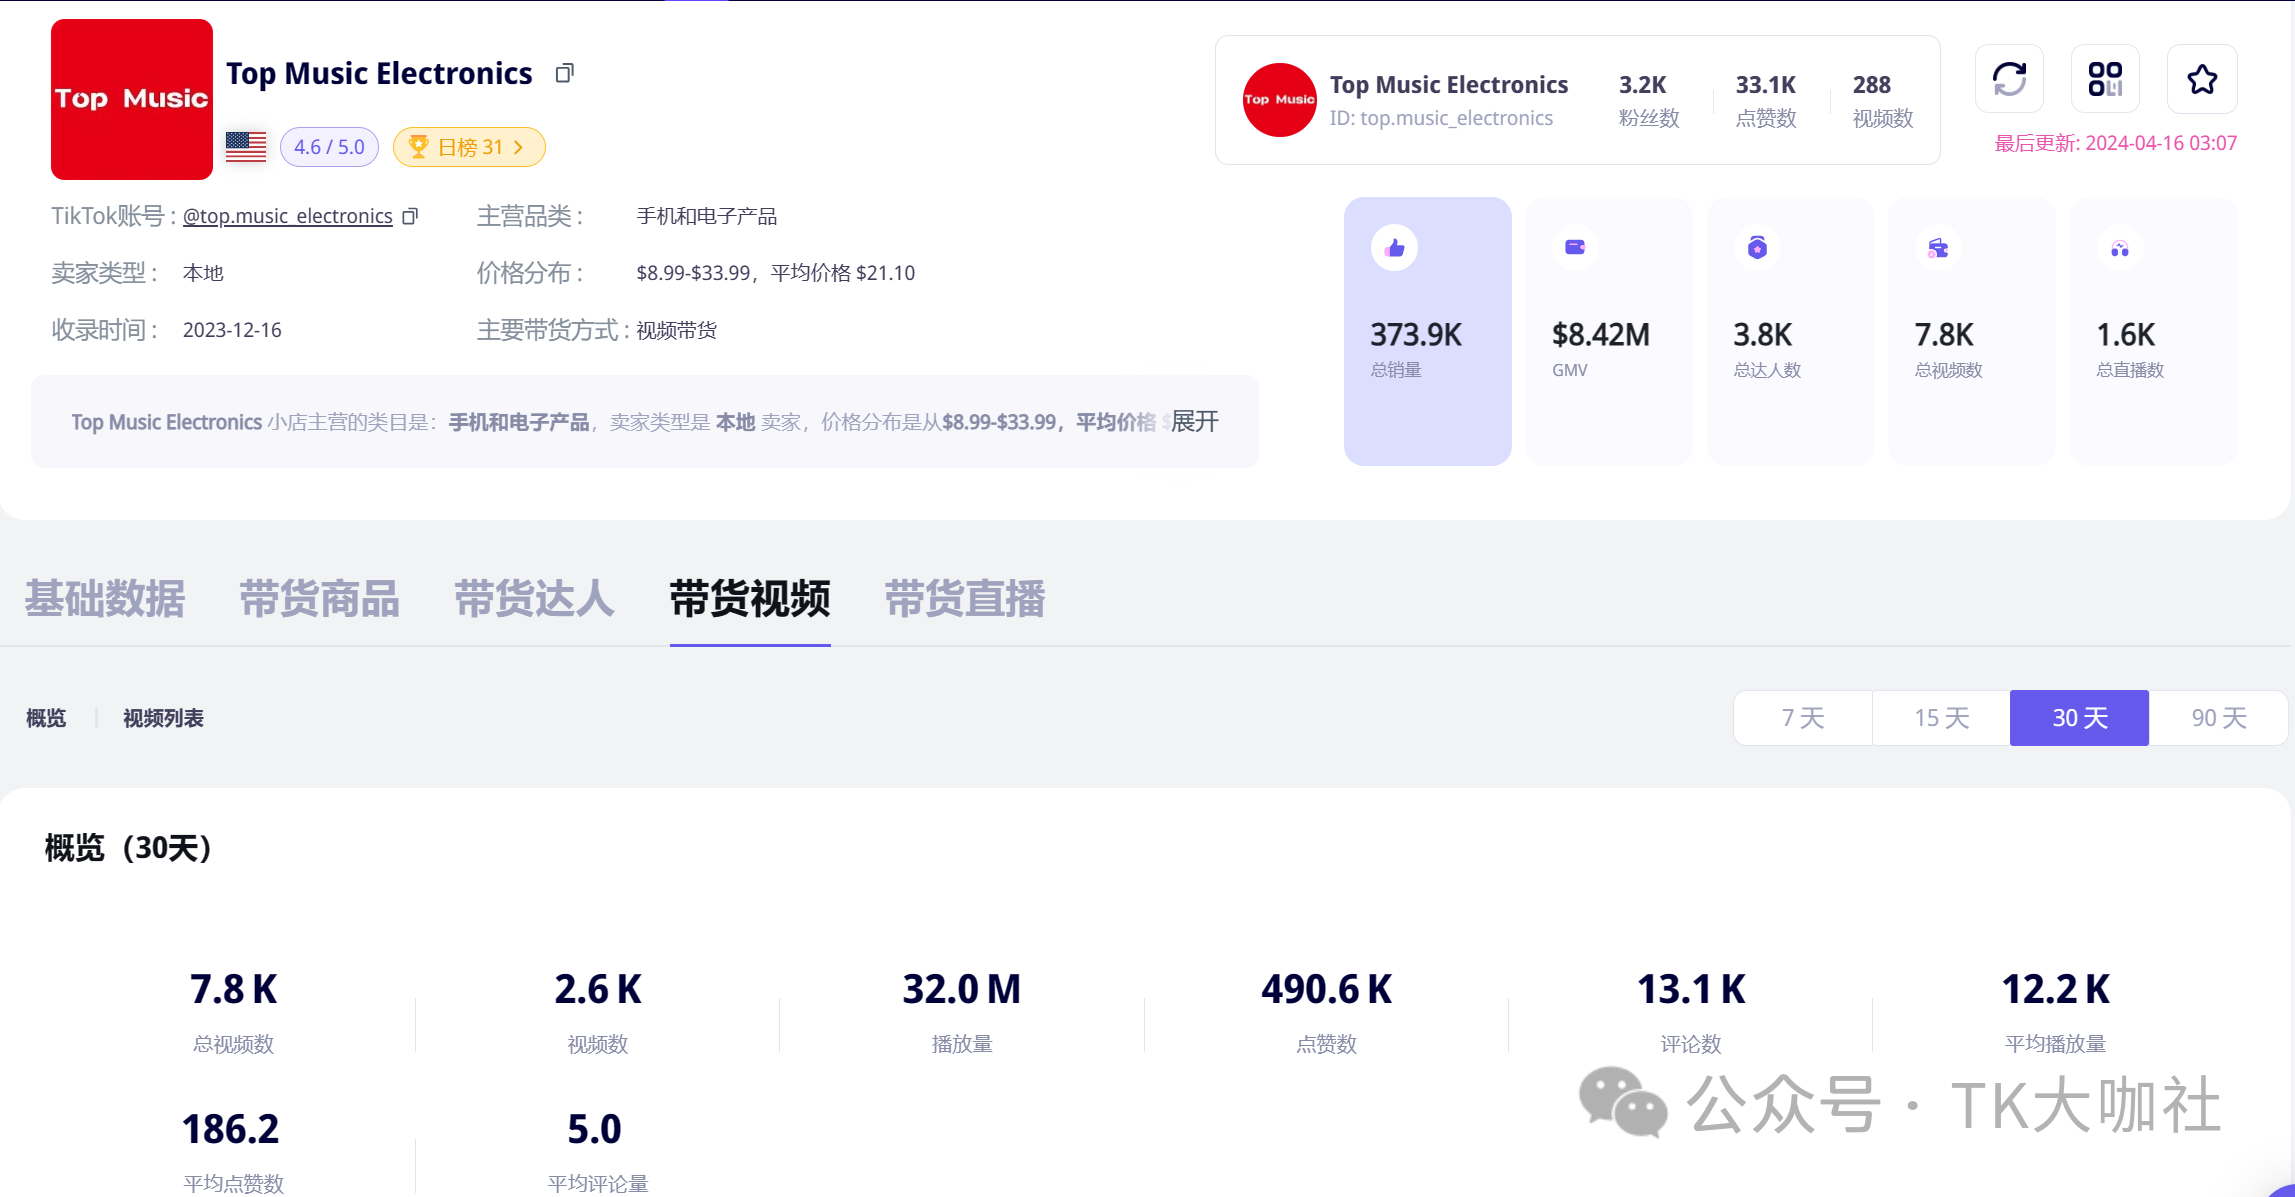Expand description with 展开

1194,422
